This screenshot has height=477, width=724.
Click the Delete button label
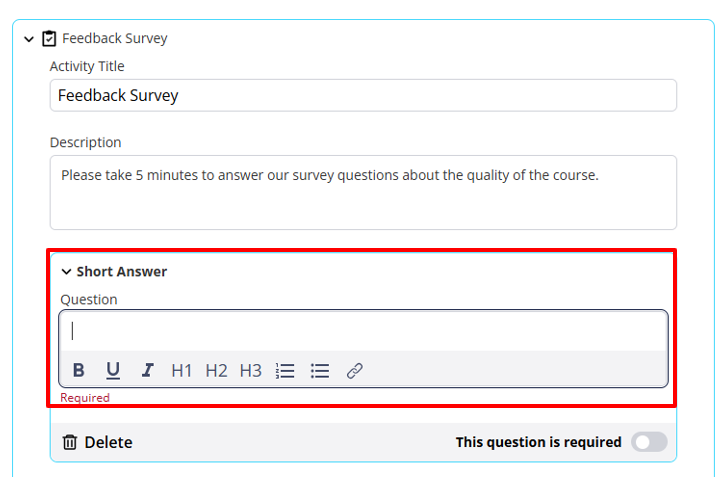coord(108,442)
